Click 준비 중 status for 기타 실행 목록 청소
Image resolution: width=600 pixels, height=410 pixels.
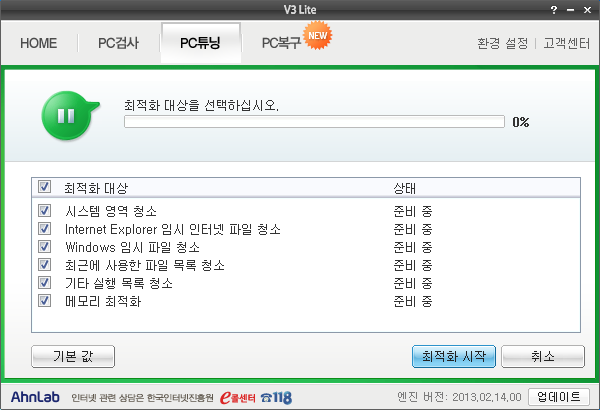[413, 283]
